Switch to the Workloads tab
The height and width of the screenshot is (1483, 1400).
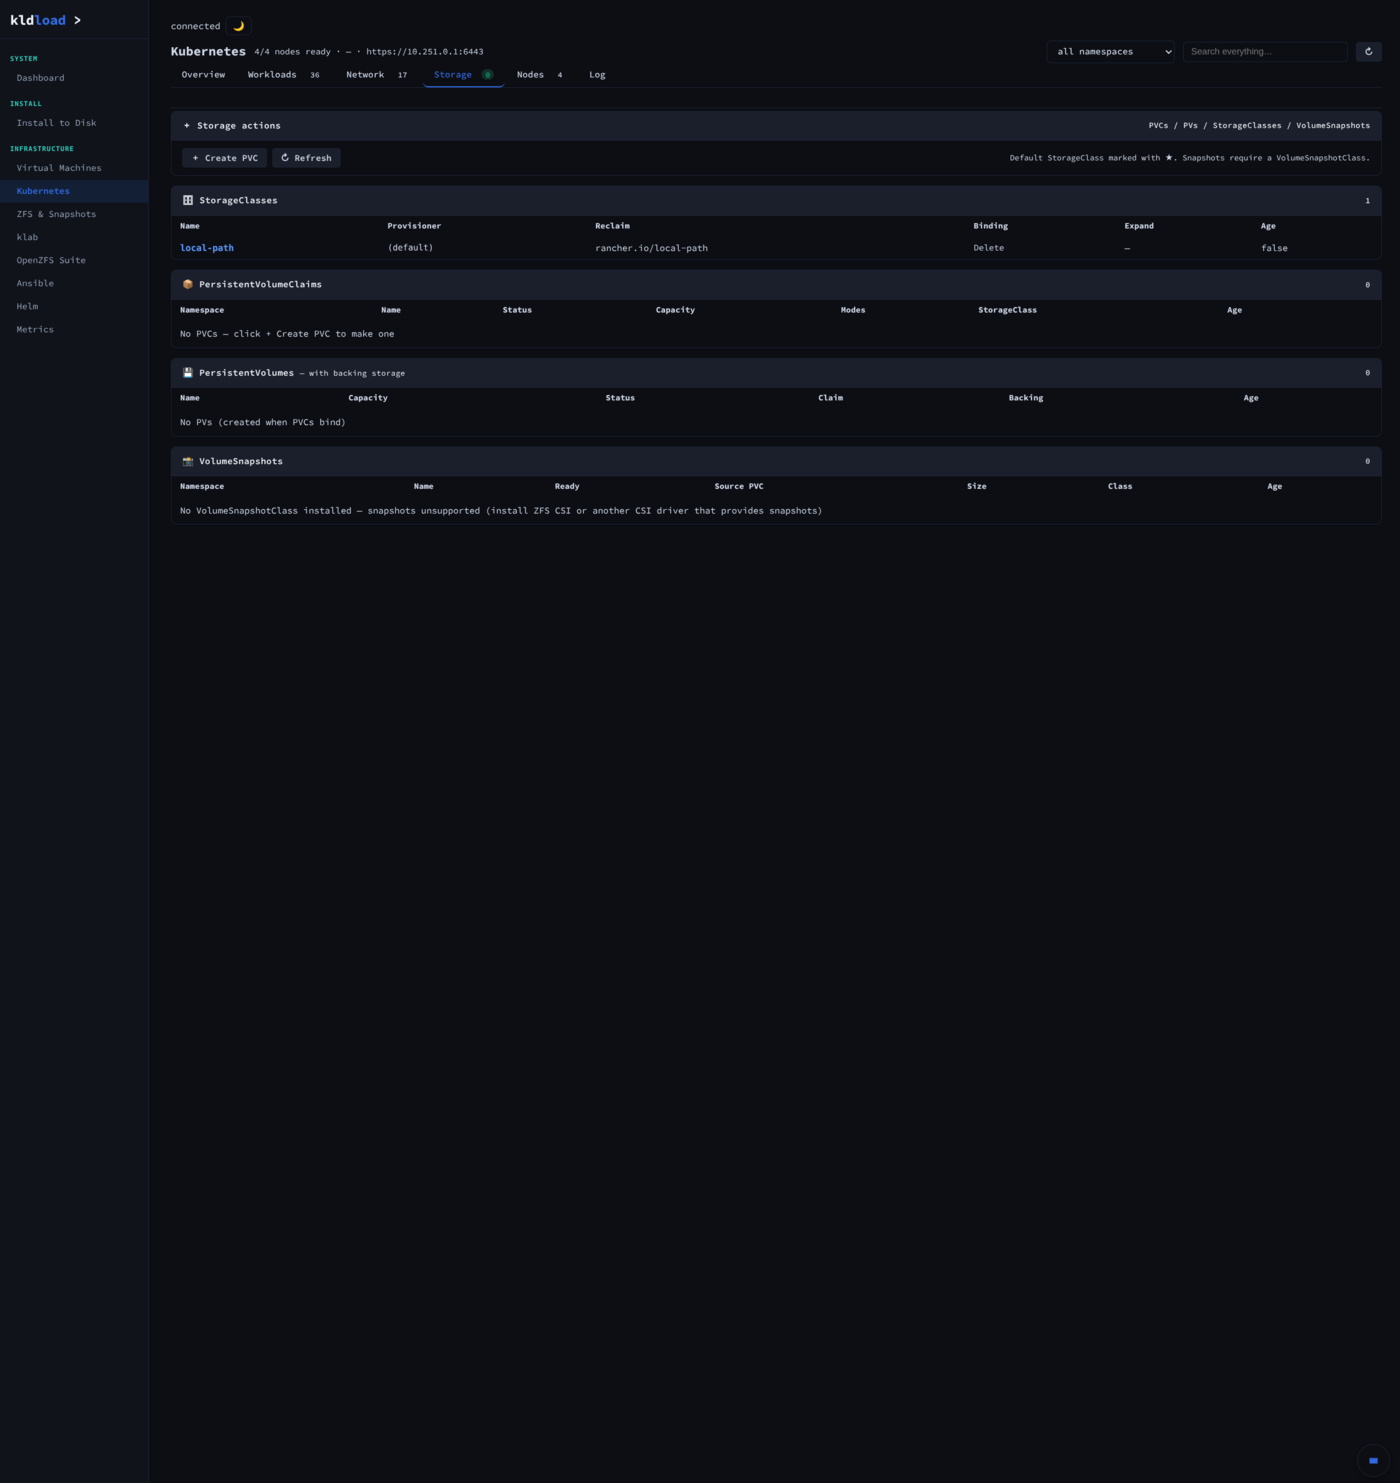click(x=283, y=75)
